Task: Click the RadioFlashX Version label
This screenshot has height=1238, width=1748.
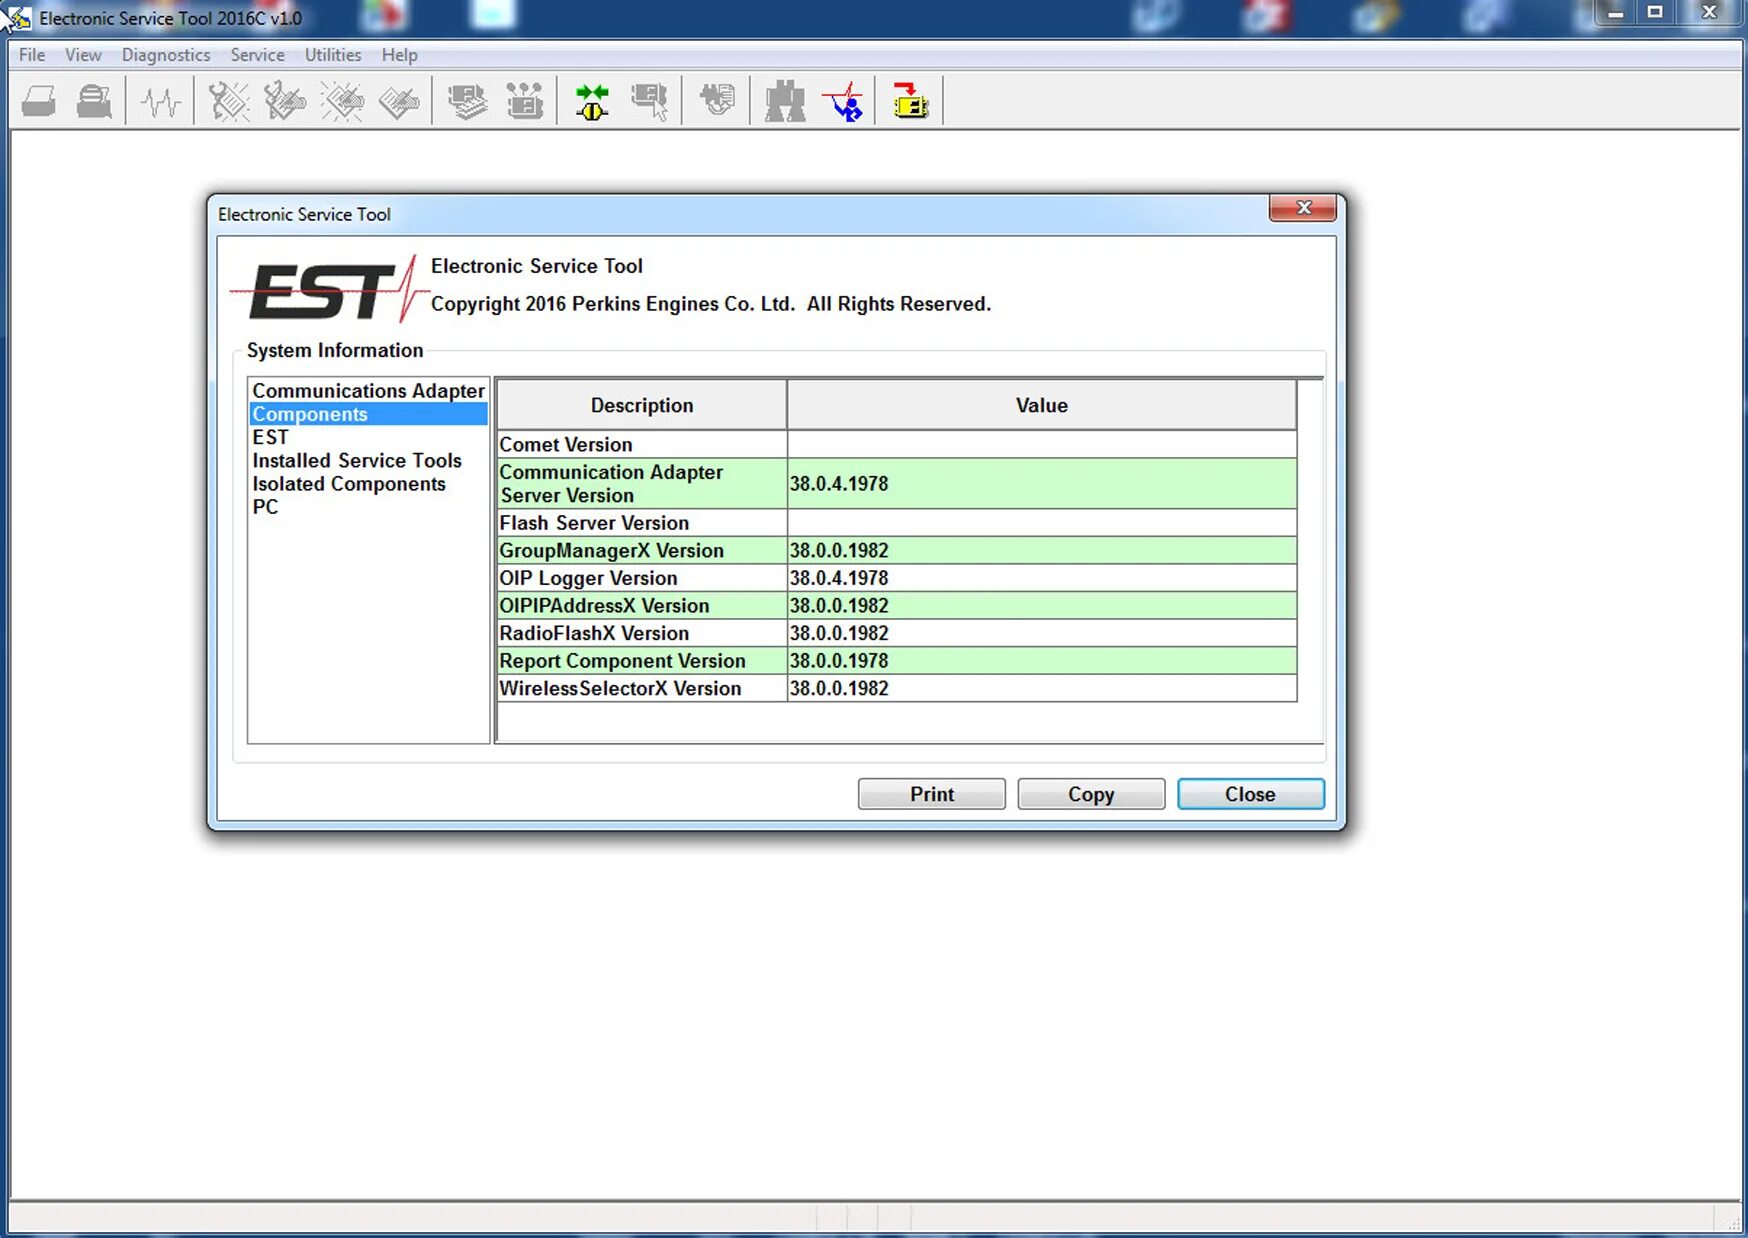Action: tap(594, 633)
